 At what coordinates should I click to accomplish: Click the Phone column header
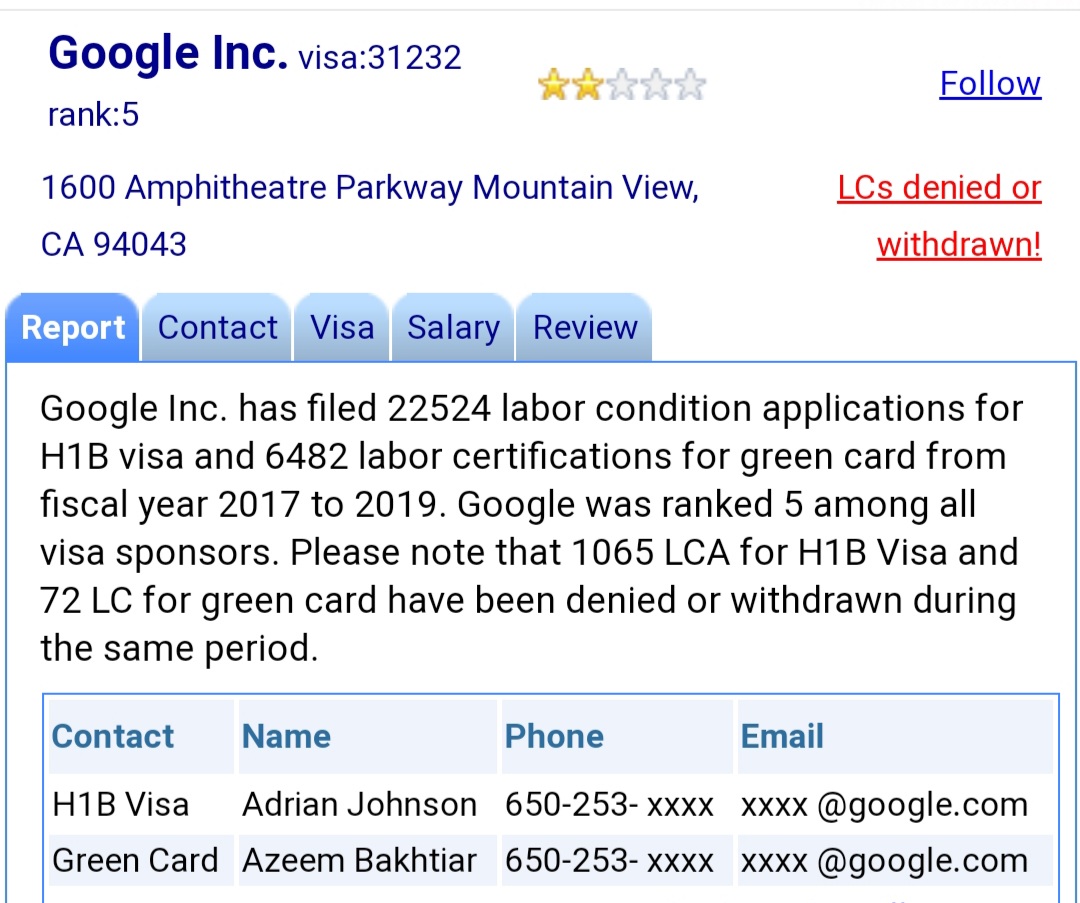[x=554, y=736]
